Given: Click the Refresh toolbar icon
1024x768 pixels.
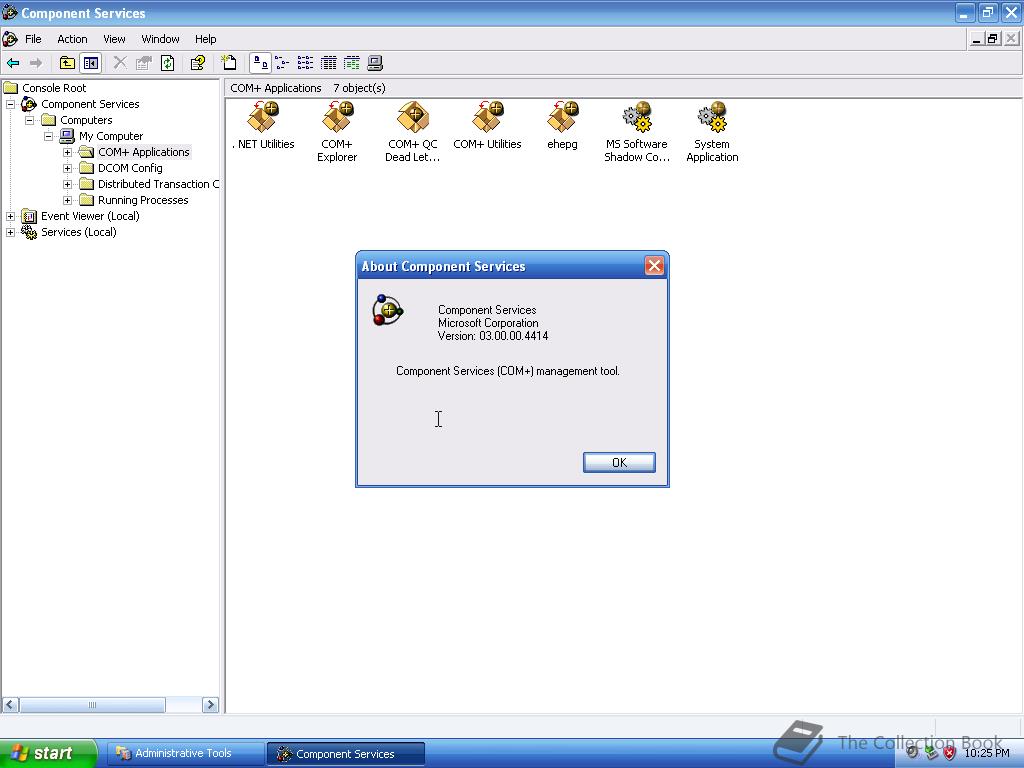Looking at the screenshot, I should pyautogui.click(x=167, y=63).
